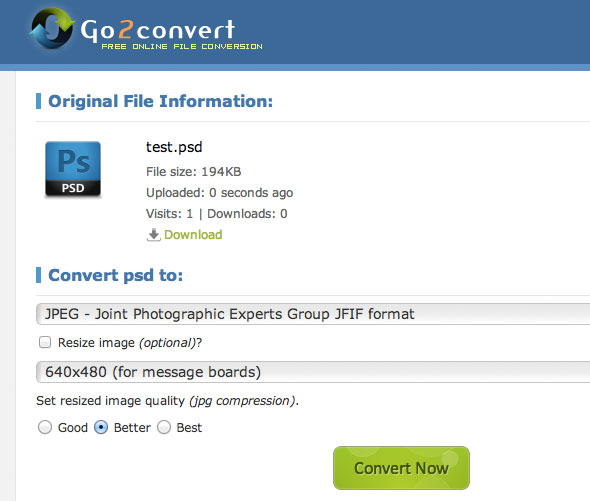Screen dimensions: 590x501
Task: Click the Better quality label text
Action: coord(132,428)
